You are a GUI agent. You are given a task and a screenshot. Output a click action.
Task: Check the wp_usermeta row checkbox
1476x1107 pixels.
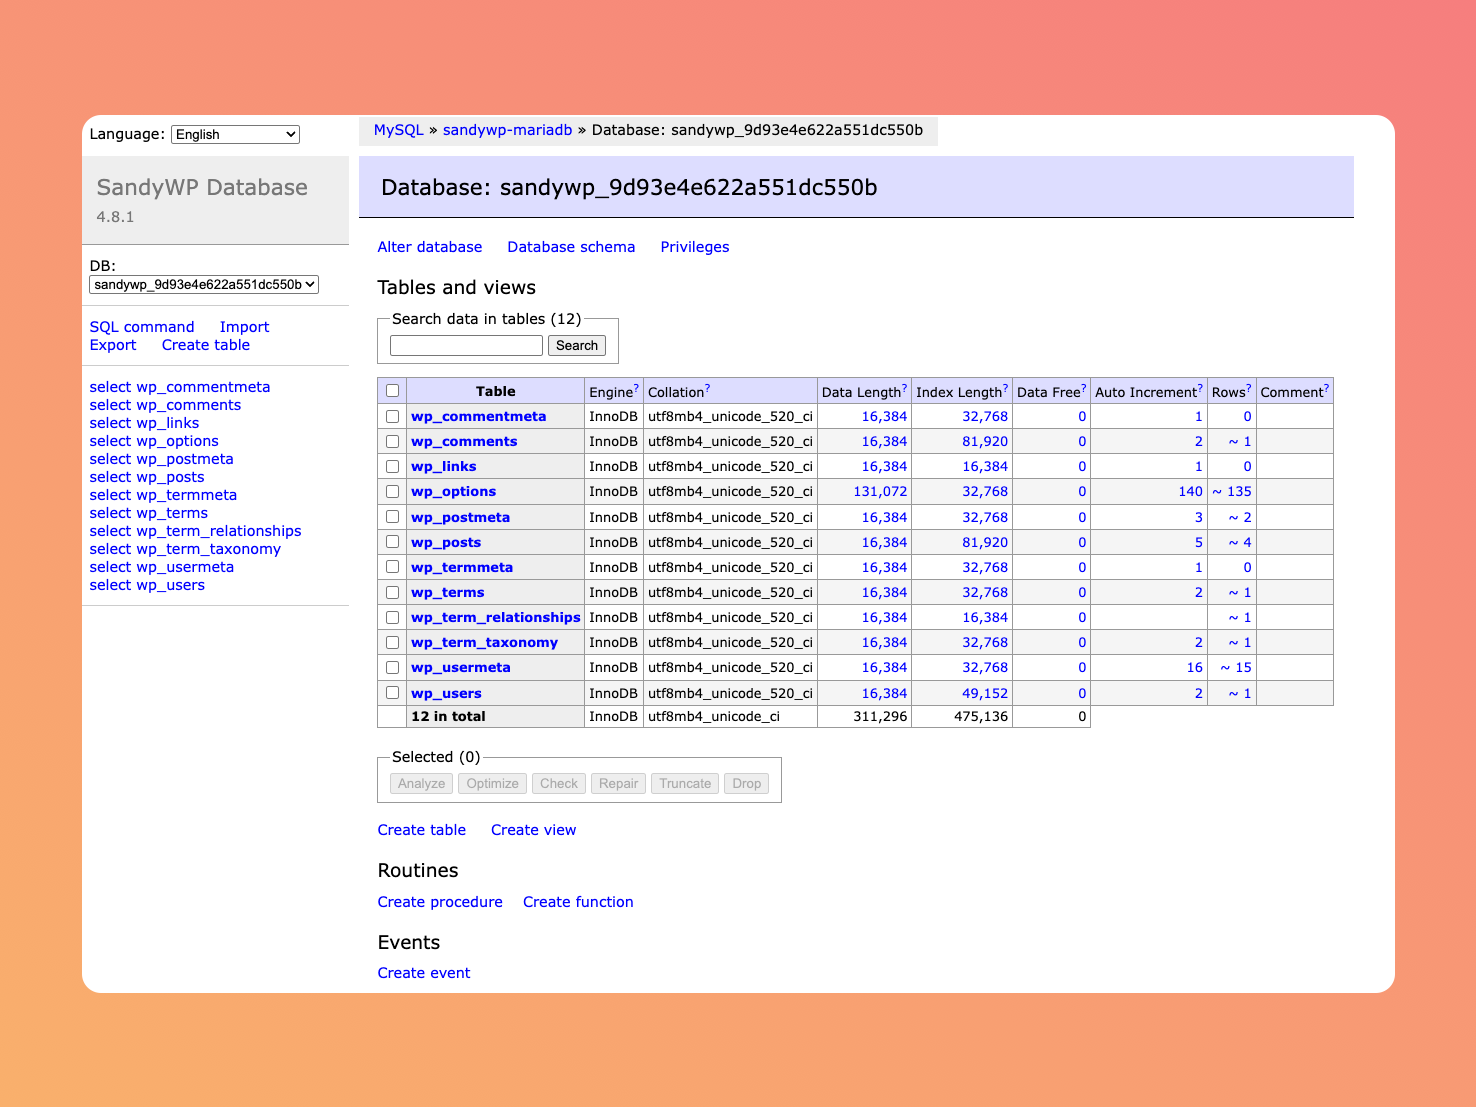pyautogui.click(x=392, y=667)
